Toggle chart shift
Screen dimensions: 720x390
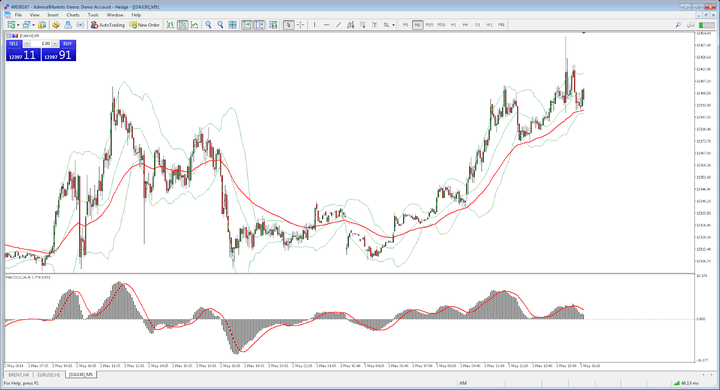pos(259,25)
